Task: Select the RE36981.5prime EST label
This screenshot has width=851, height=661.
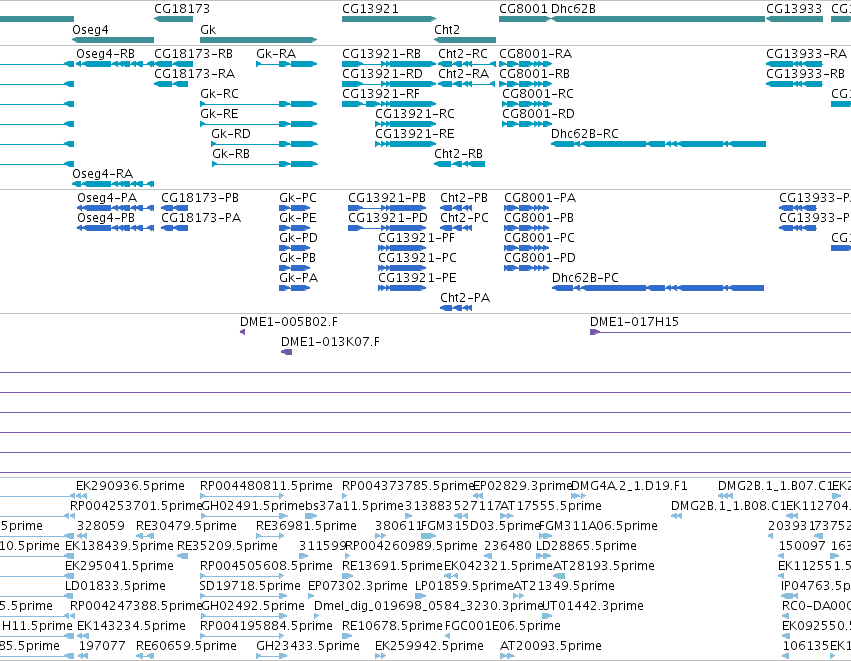Action: (x=306, y=526)
